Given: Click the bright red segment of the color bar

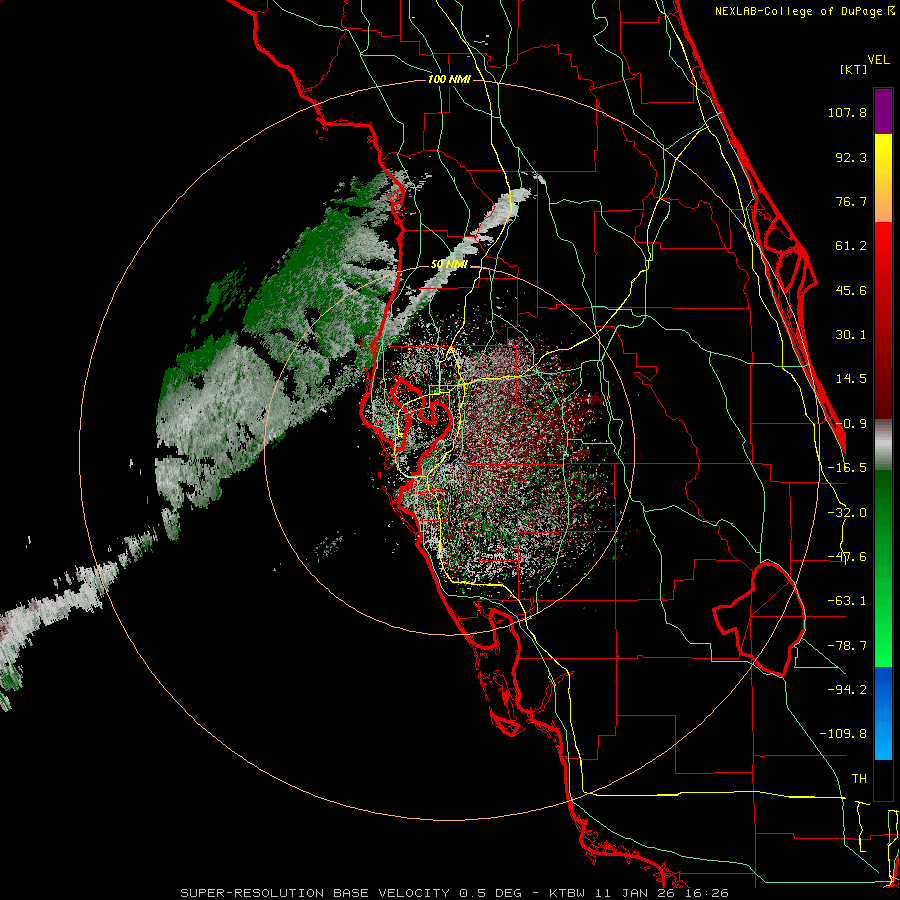Looking at the screenshot, I should pos(883,321).
